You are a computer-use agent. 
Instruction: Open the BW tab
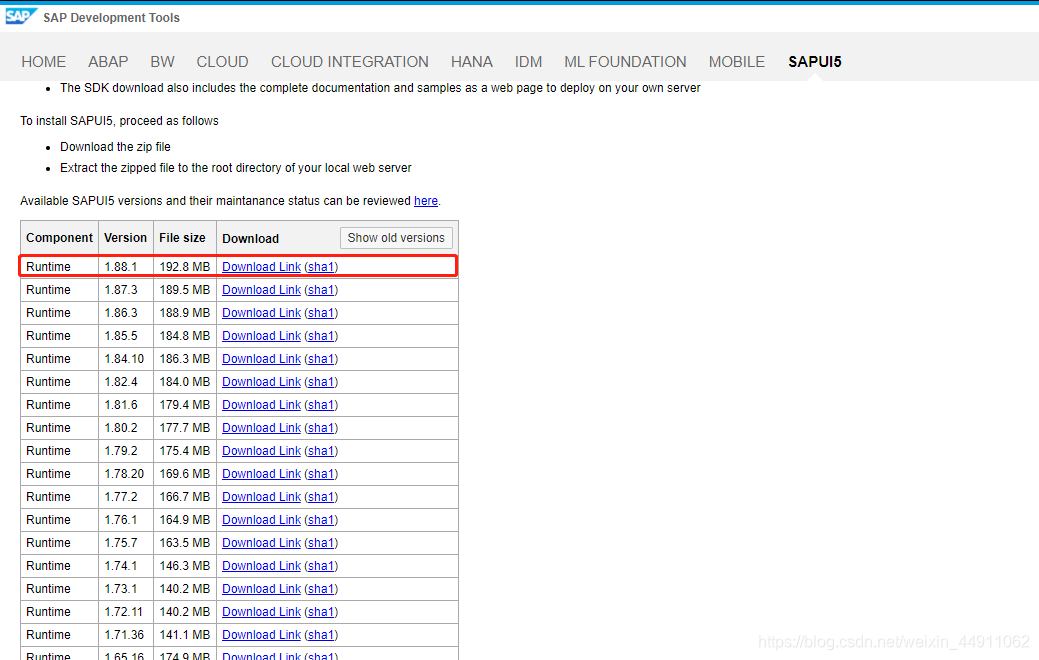pos(162,62)
